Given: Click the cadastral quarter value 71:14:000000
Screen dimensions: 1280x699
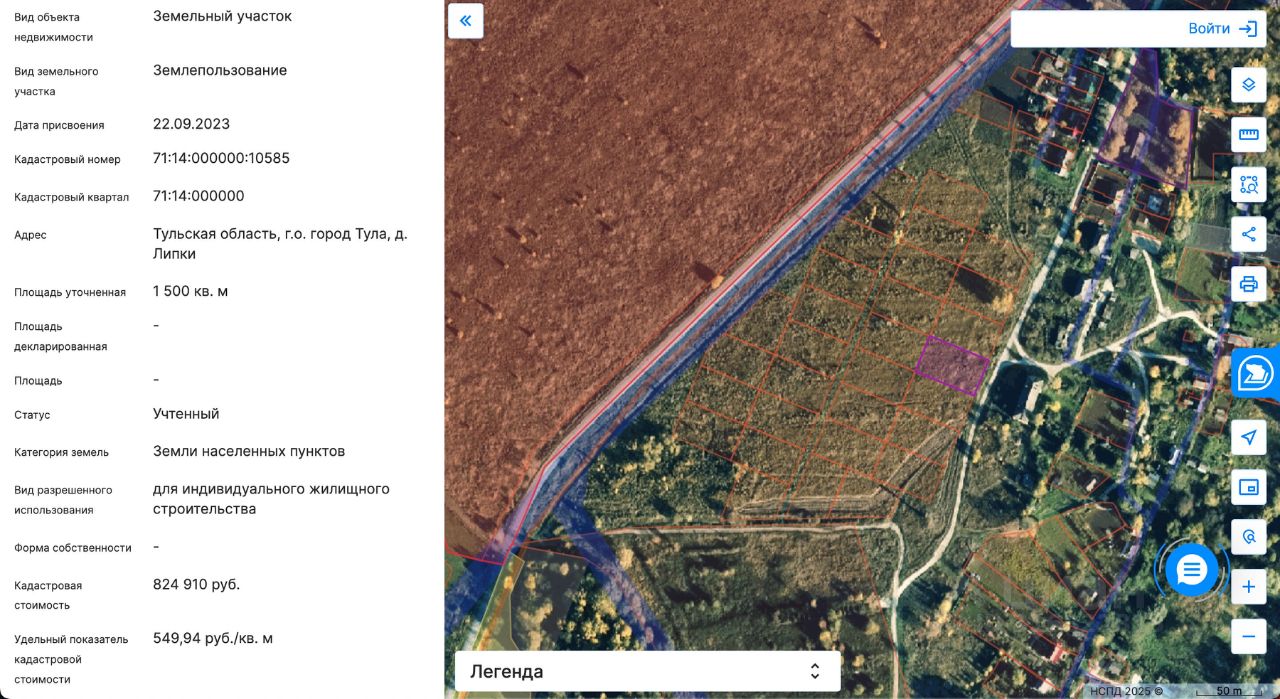Looking at the screenshot, I should 198,196.
